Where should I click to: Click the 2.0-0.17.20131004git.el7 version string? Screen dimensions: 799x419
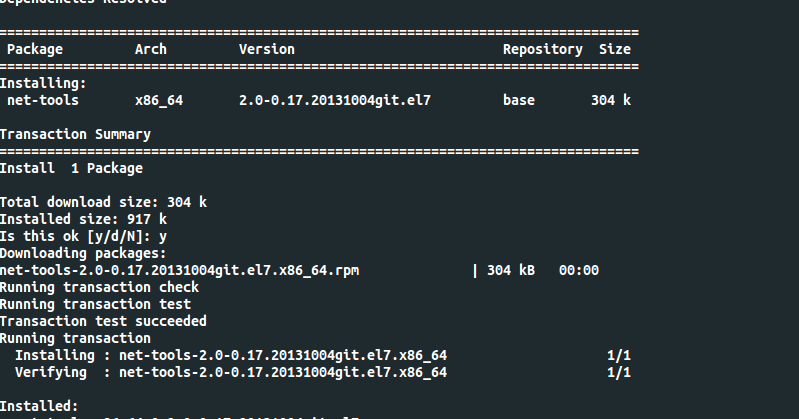point(335,100)
